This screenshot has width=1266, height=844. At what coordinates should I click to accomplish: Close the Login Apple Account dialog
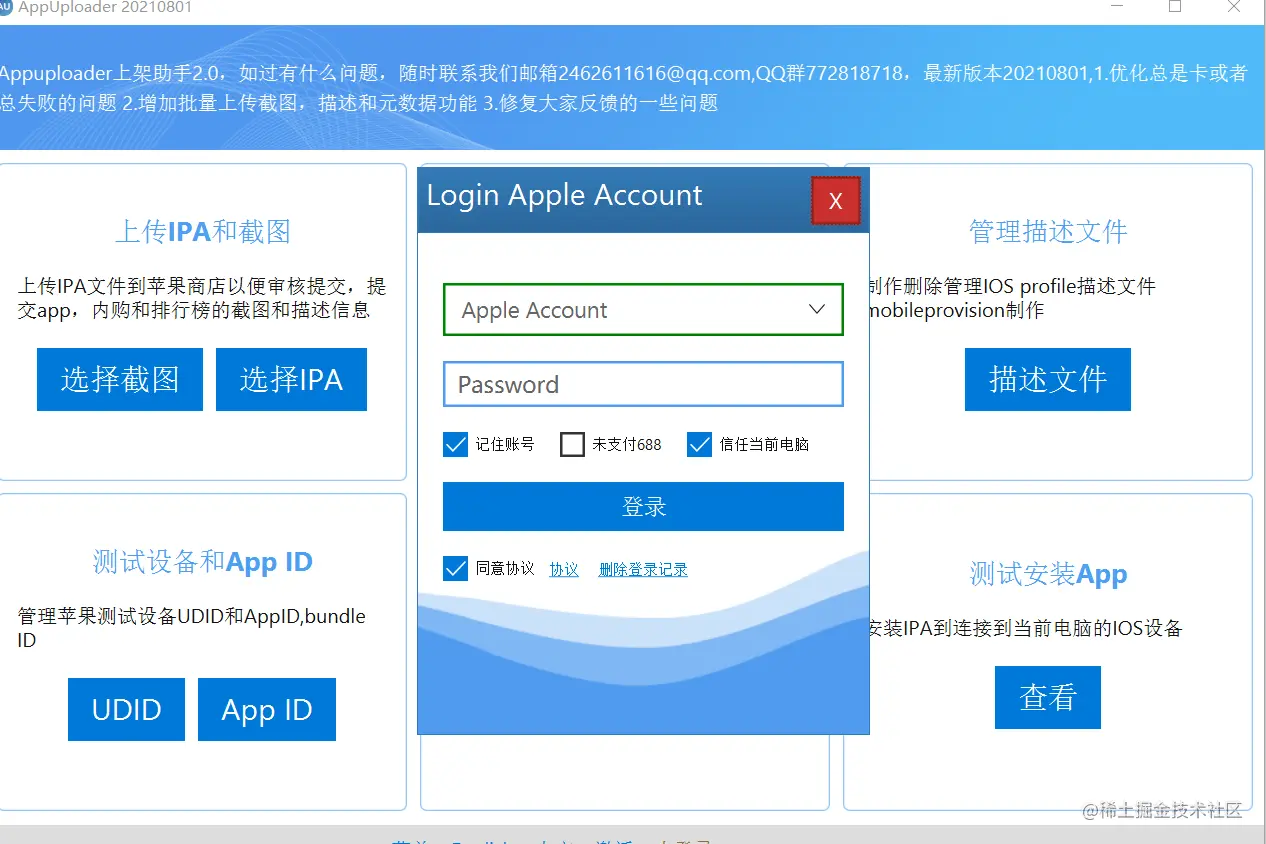836,200
